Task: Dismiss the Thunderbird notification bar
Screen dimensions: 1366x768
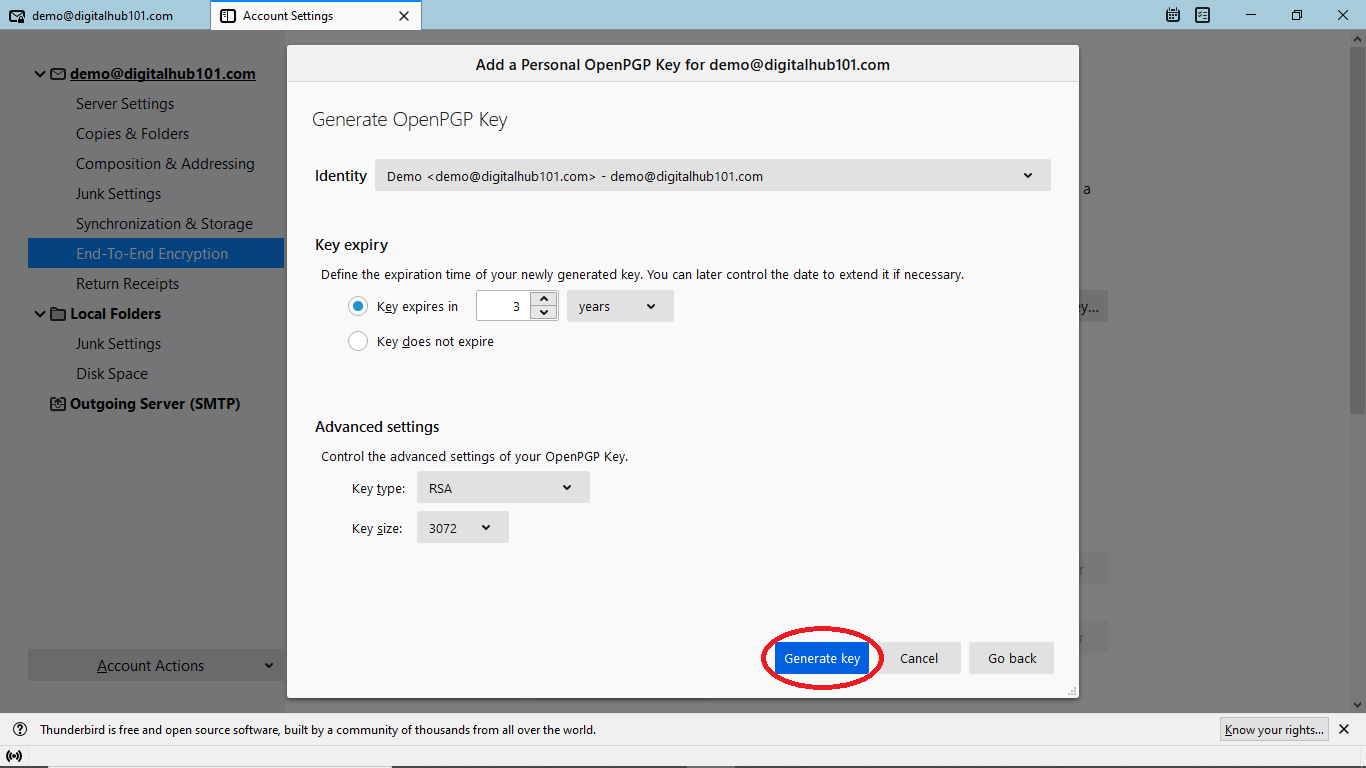Action: coord(1344,729)
